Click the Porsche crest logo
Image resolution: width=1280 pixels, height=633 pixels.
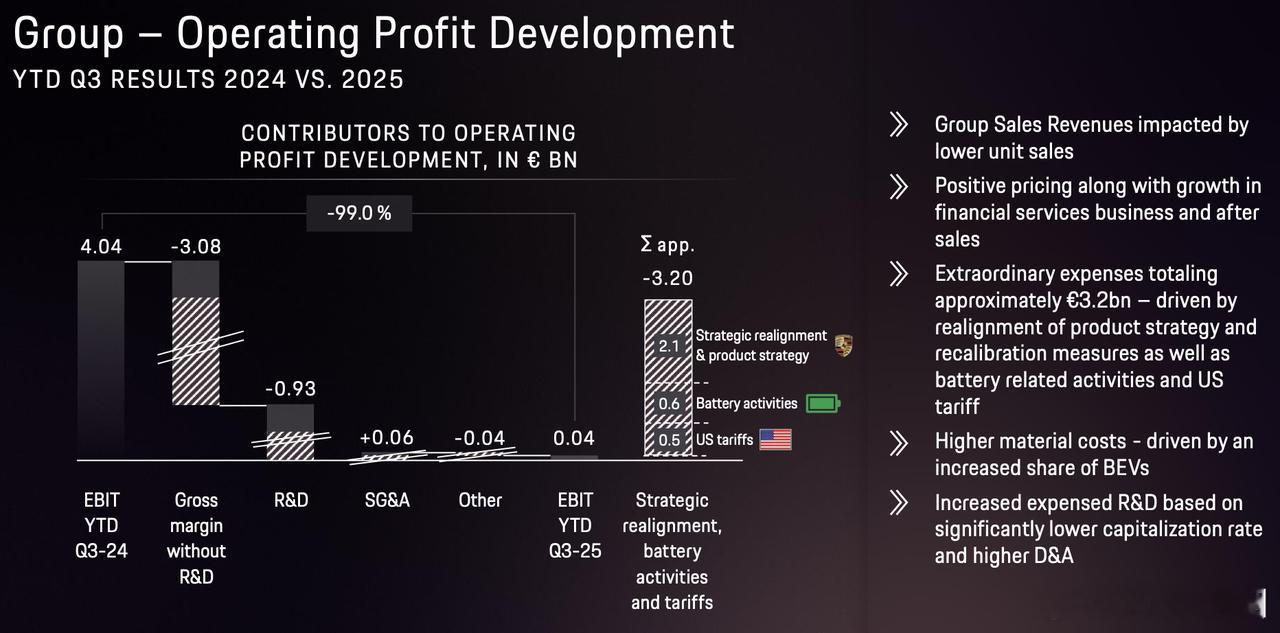844,347
